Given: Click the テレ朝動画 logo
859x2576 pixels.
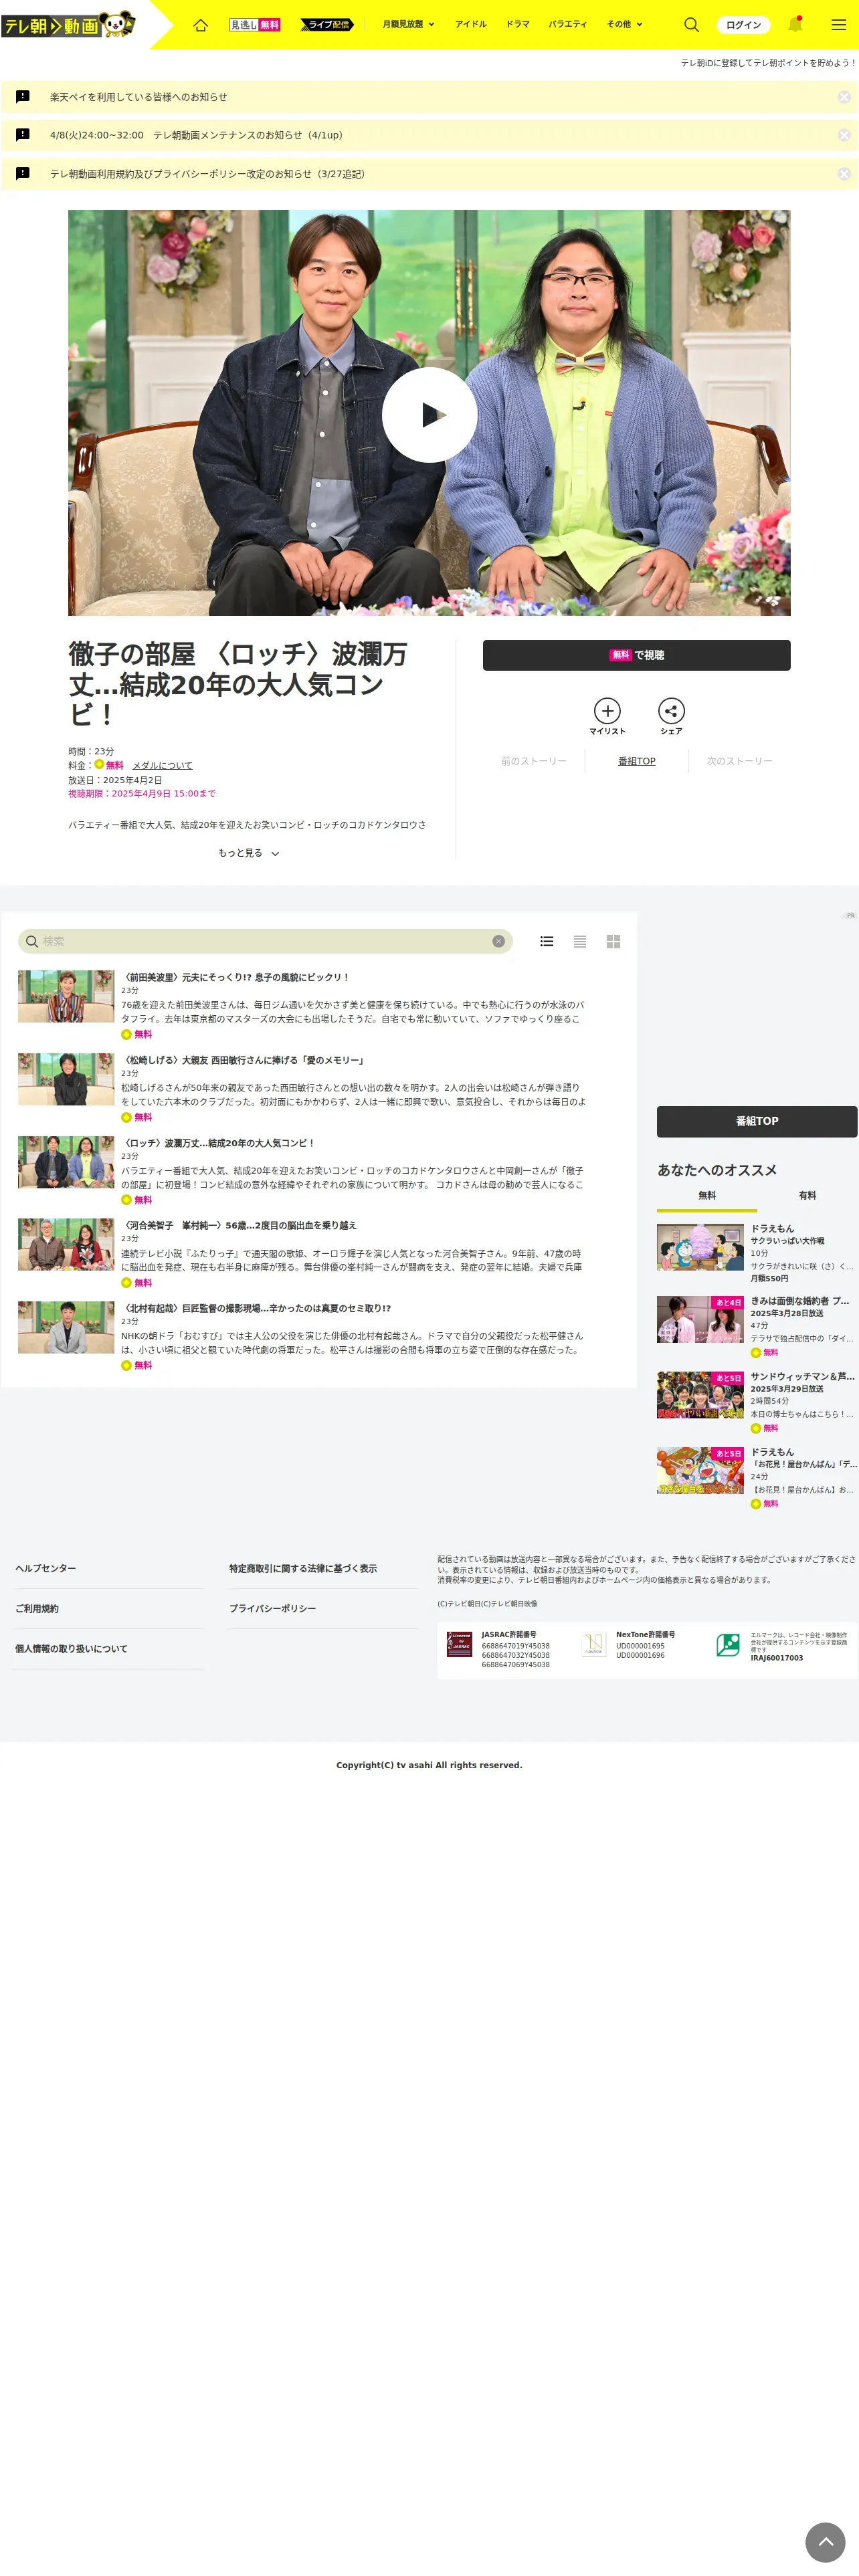Looking at the screenshot, I should point(68,24).
